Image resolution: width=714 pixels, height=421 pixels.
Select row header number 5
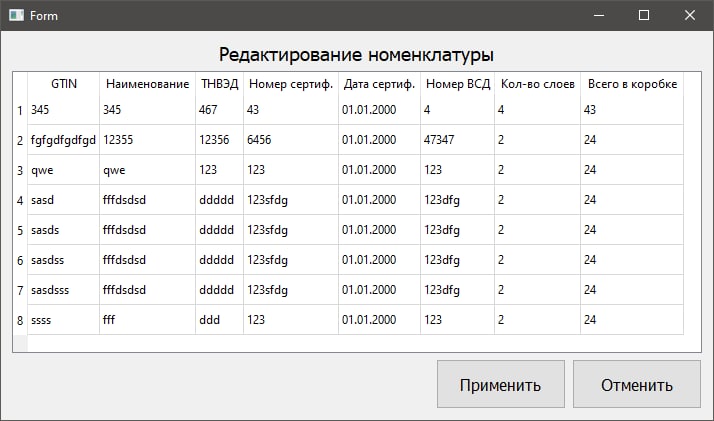click(20, 230)
